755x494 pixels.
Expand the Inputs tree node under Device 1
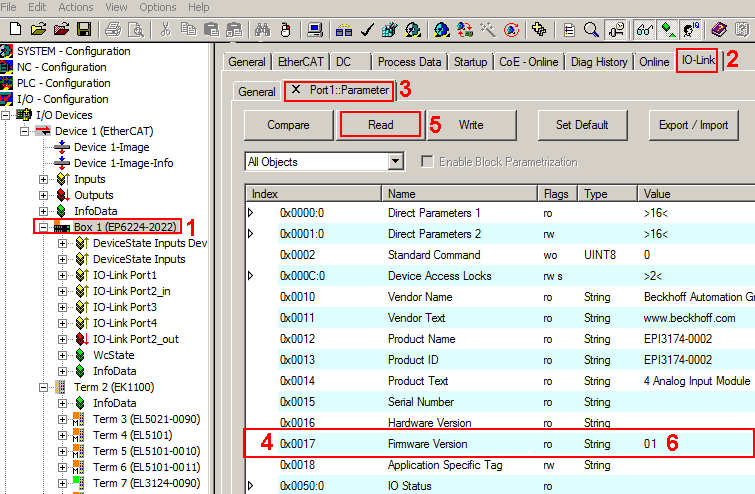point(43,179)
